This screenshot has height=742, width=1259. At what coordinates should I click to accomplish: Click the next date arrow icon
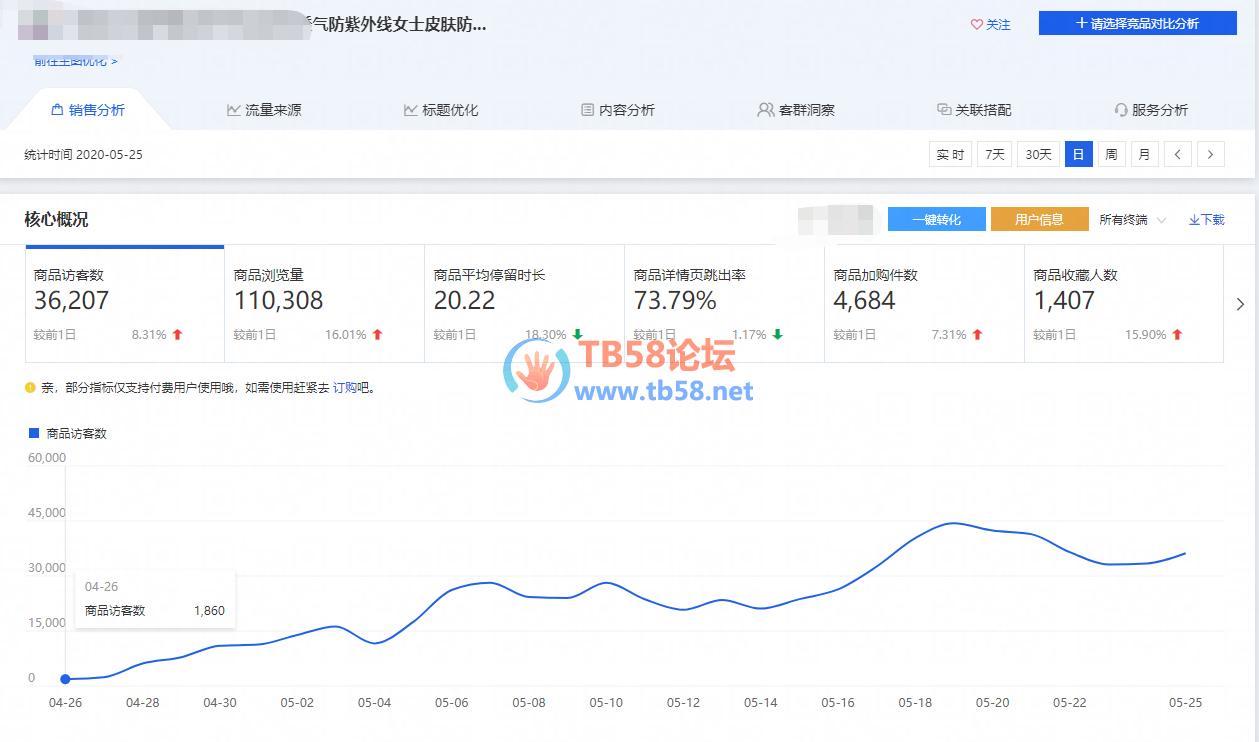point(1211,154)
